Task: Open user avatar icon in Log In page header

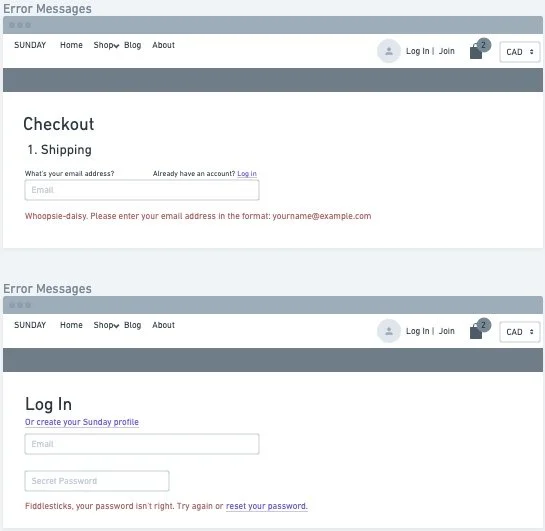Action: coord(389,331)
